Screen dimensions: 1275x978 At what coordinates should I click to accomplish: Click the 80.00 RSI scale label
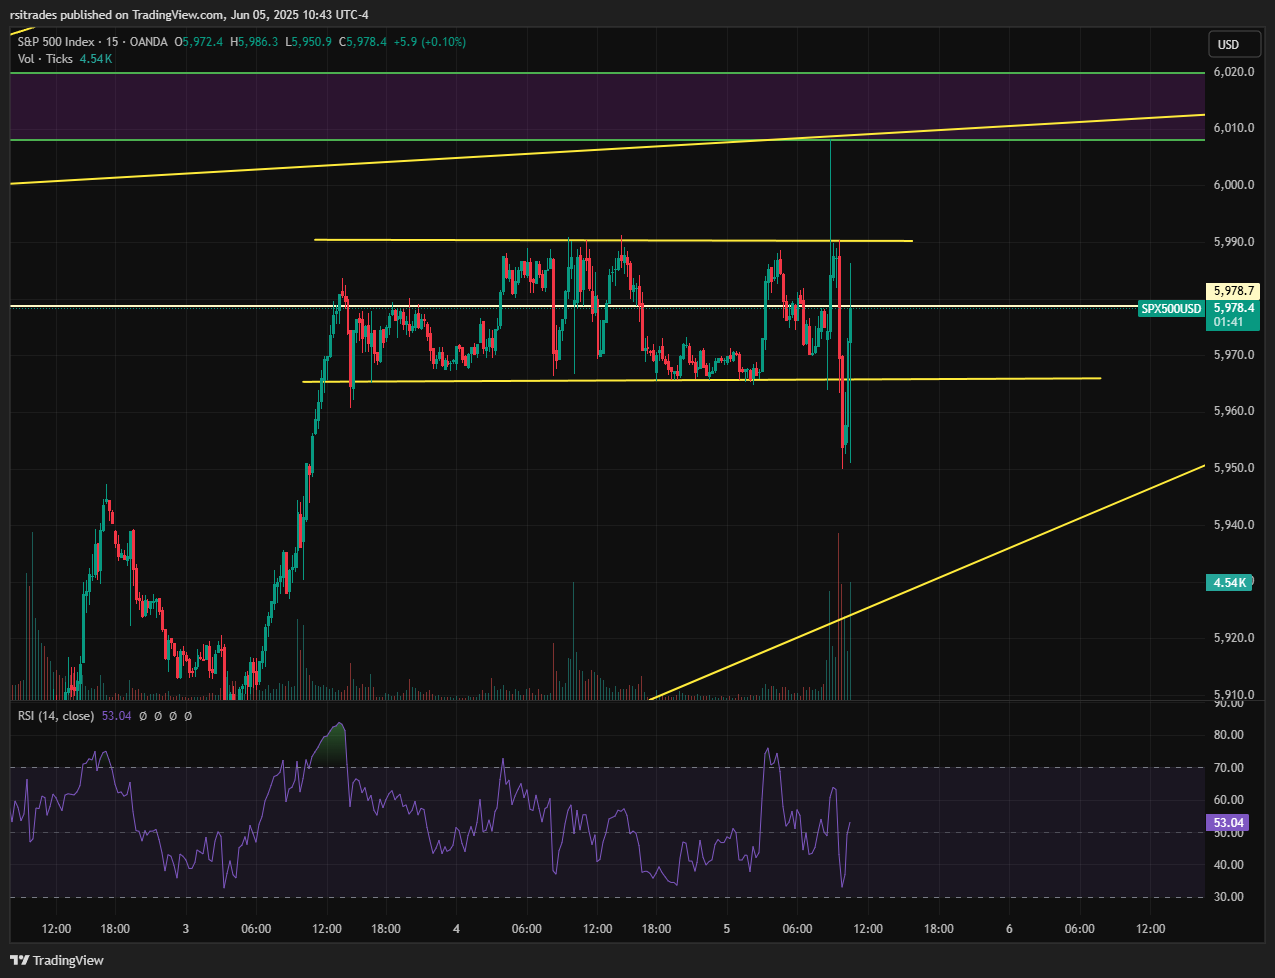point(1229,735)
